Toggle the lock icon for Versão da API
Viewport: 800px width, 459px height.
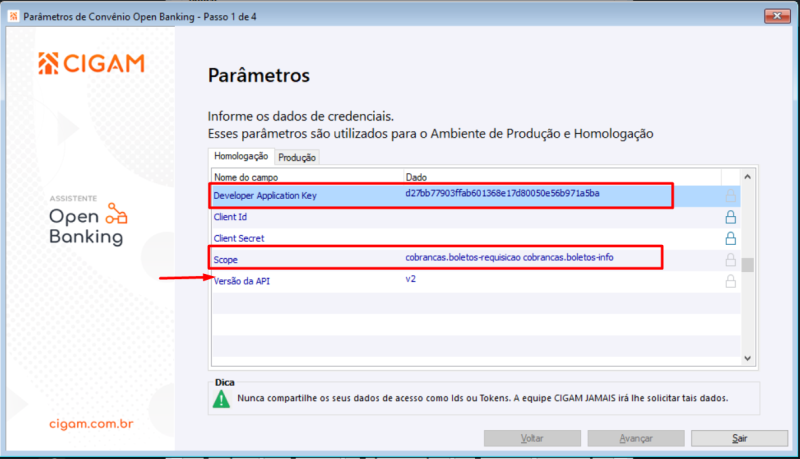point(731,281)
